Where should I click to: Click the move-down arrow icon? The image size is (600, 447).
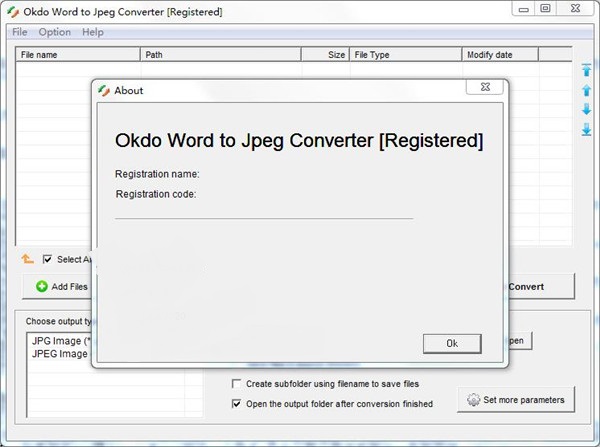click(586, 109)
